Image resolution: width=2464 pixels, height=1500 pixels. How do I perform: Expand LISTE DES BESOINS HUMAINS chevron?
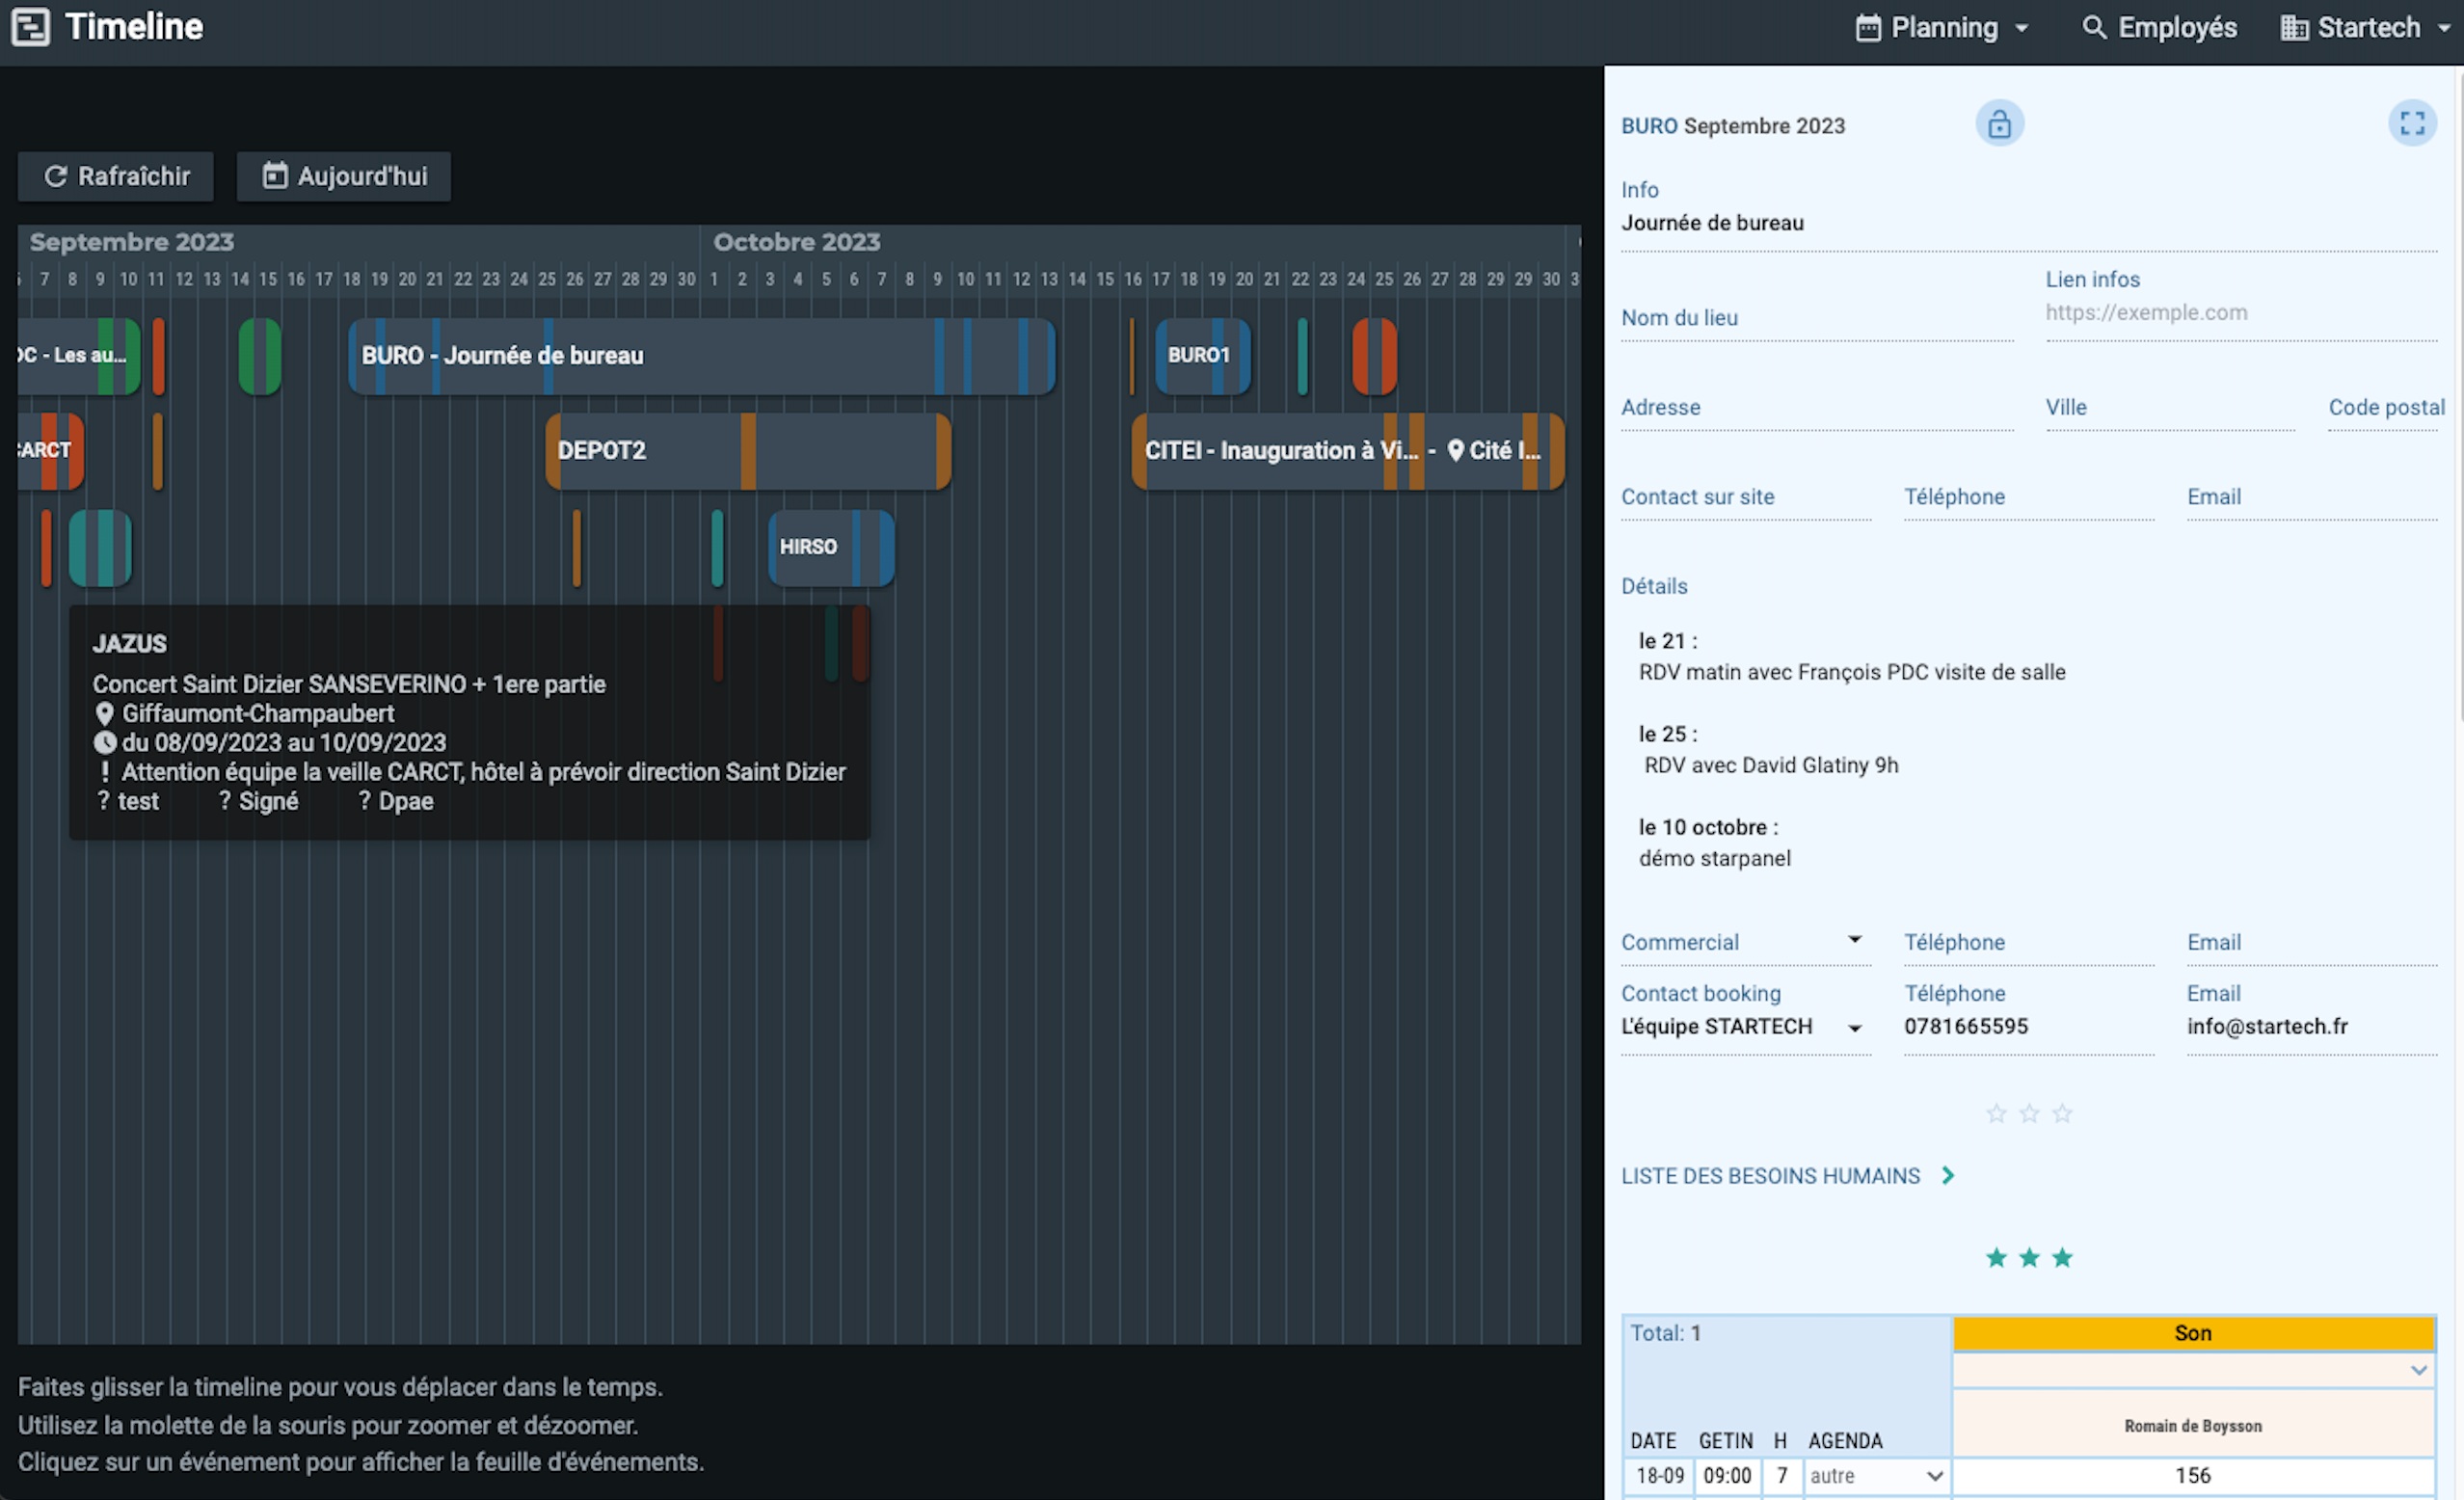click(x=1947, y=1176)
